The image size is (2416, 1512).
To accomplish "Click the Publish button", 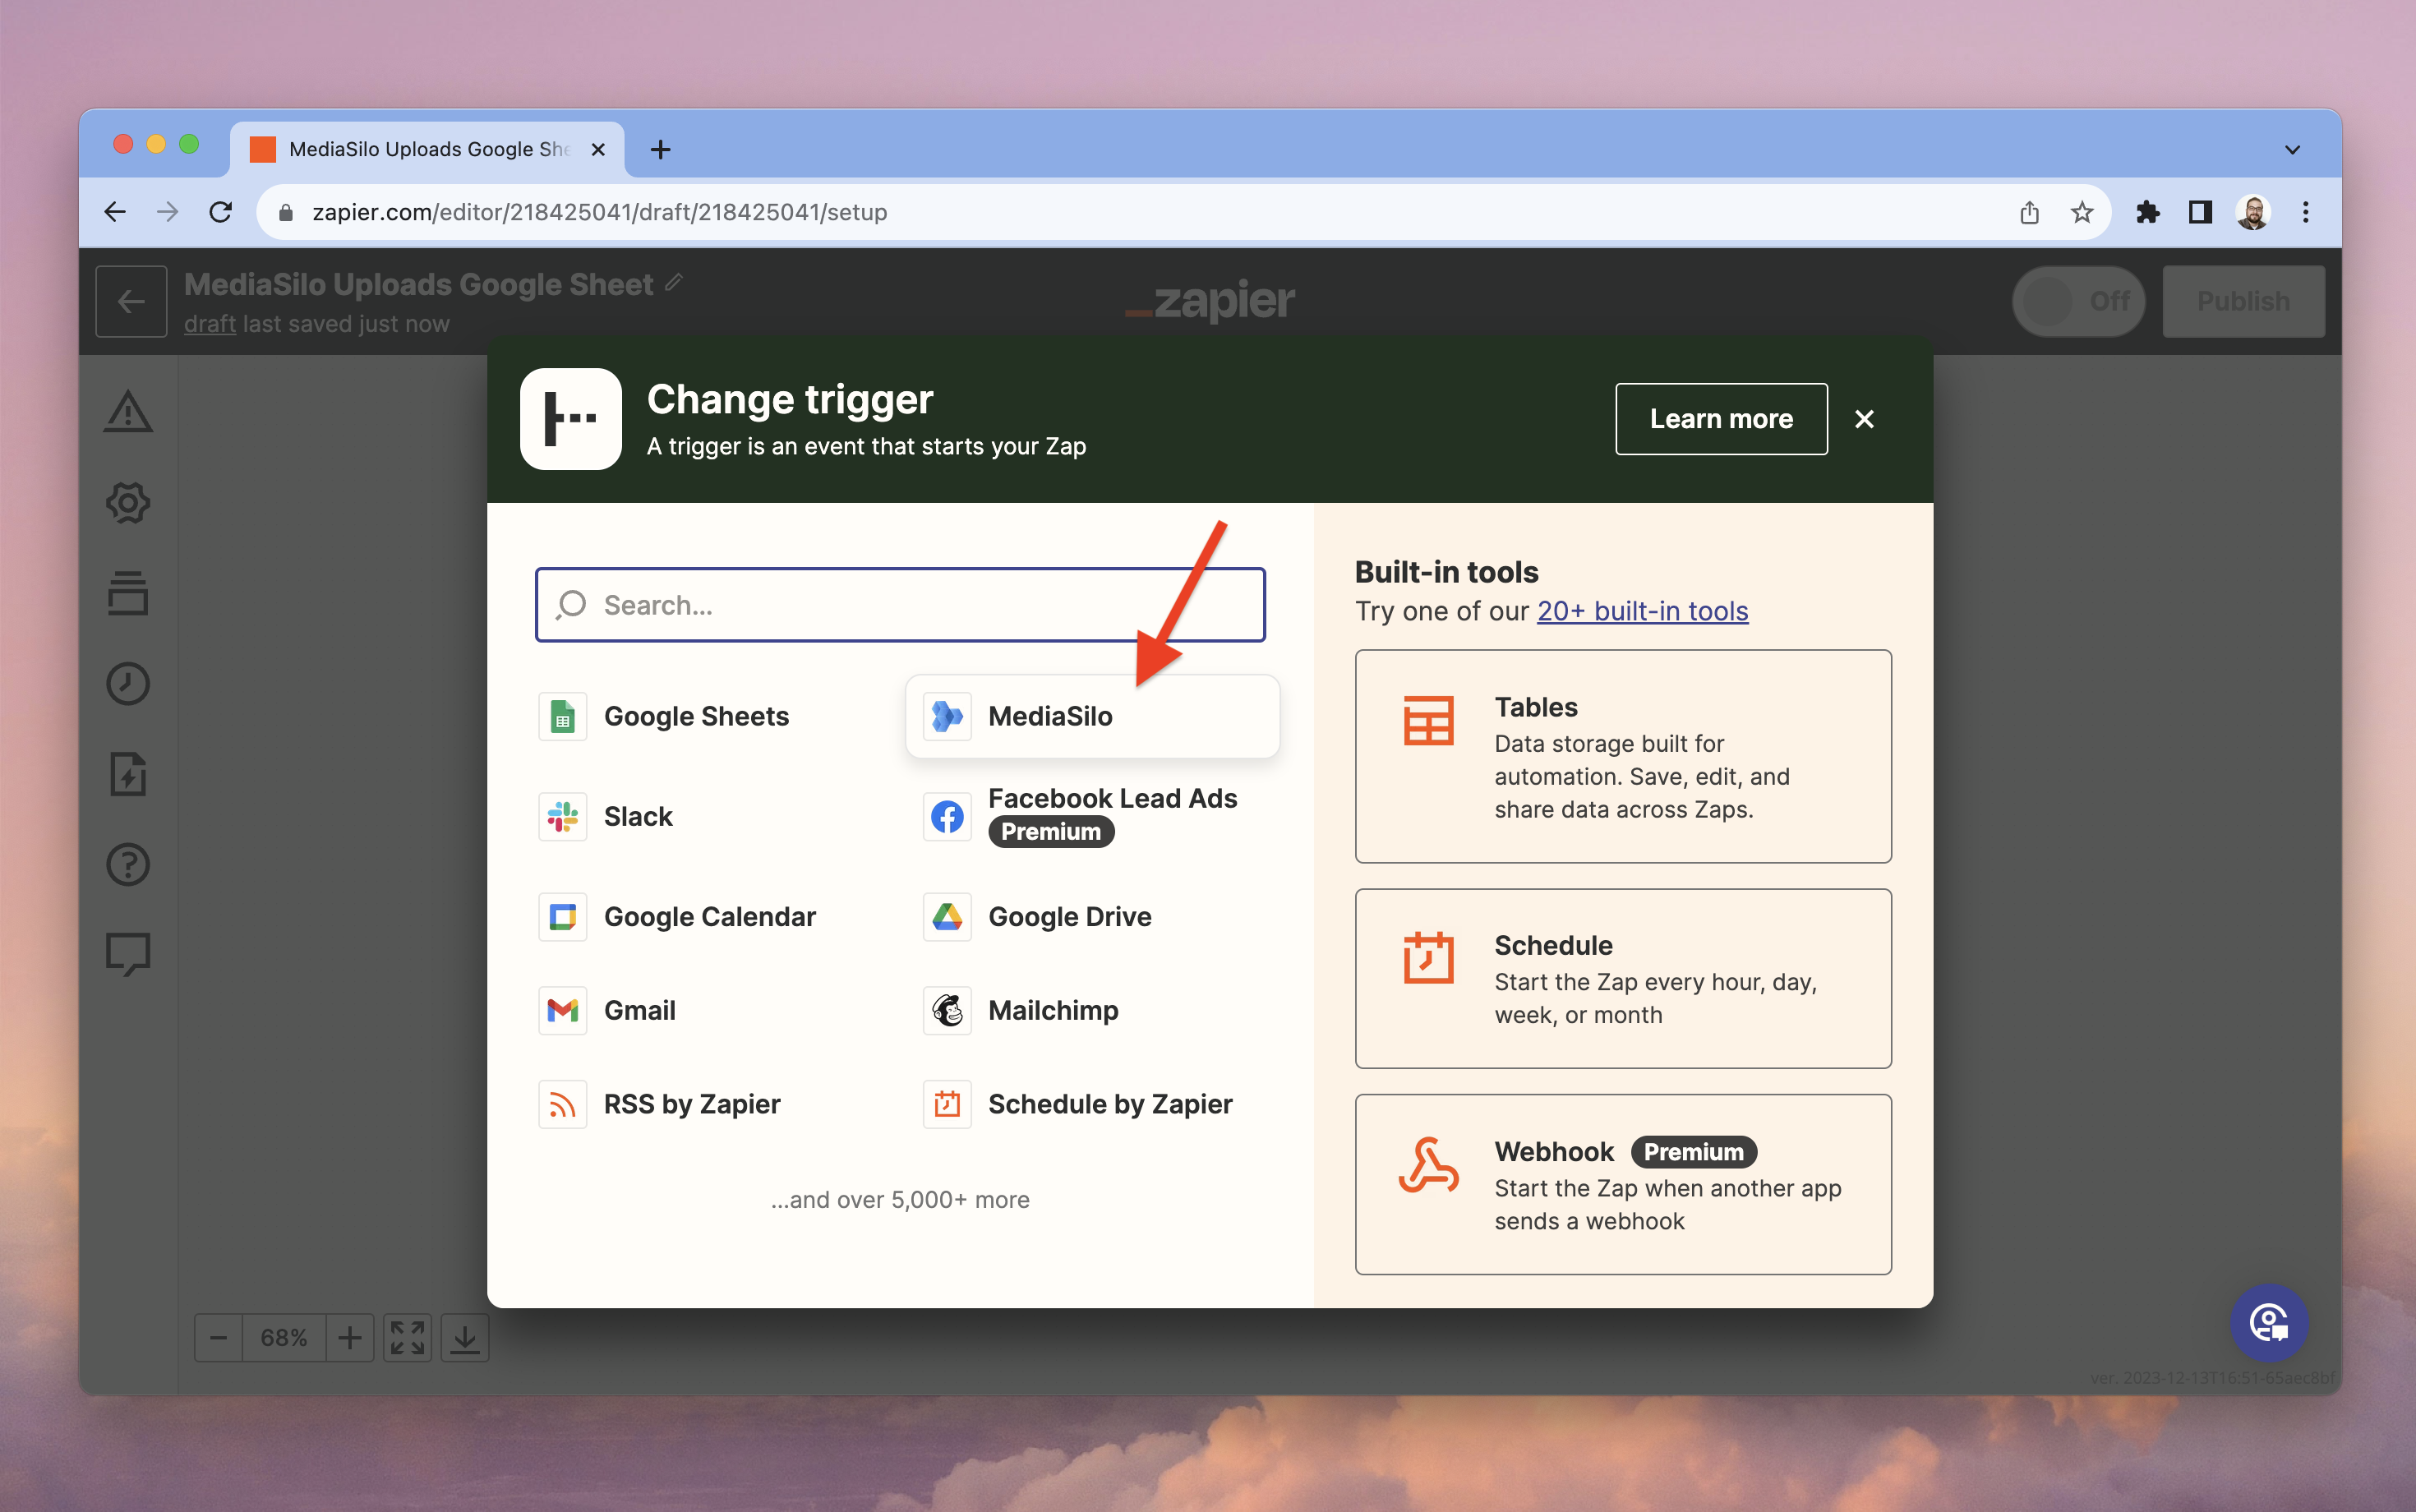I will [x=2243, y=301].
